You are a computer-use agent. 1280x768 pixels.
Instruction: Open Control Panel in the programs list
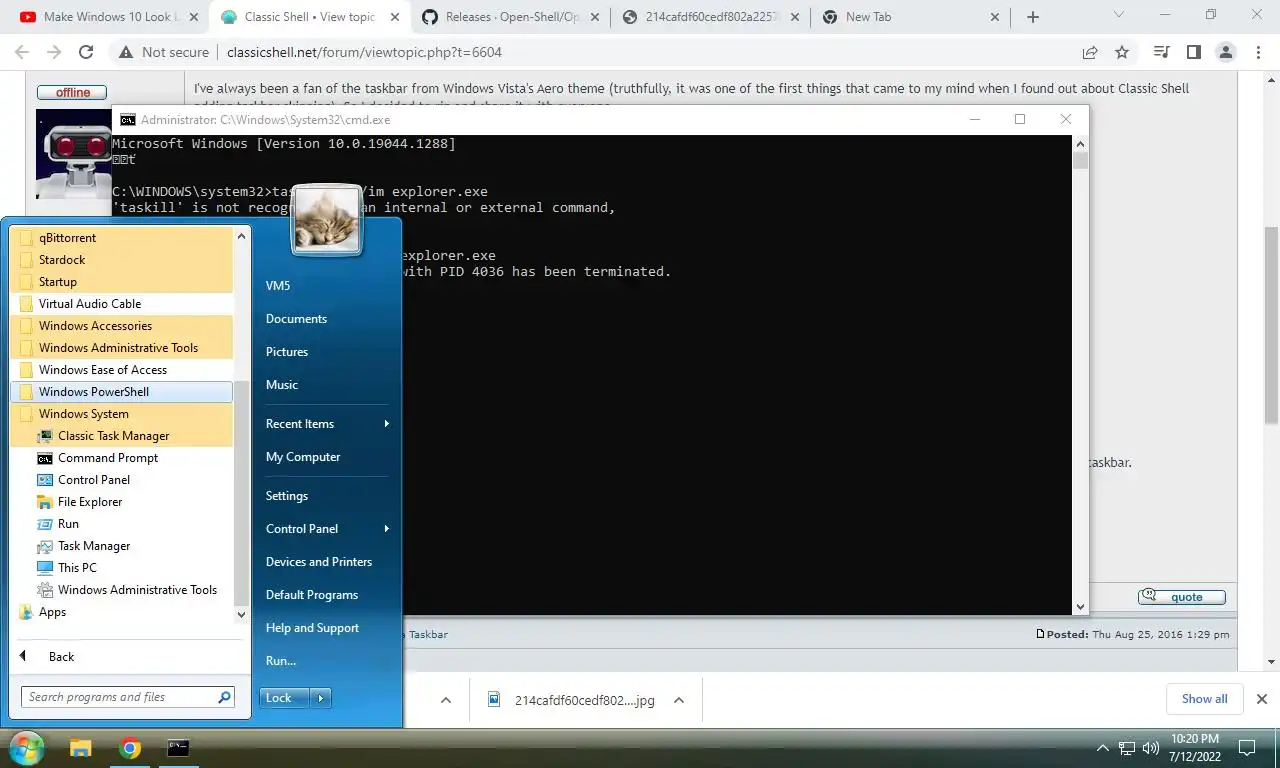[x=94, y=480]
